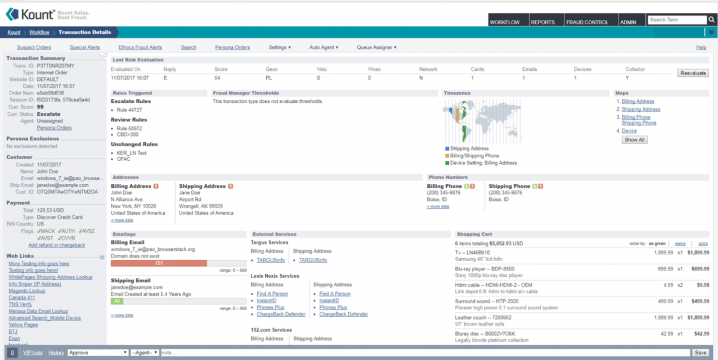Viewport: 718px width, 360px height.
Task: Open the Agent selector dropdown
Action: [145, 353]
